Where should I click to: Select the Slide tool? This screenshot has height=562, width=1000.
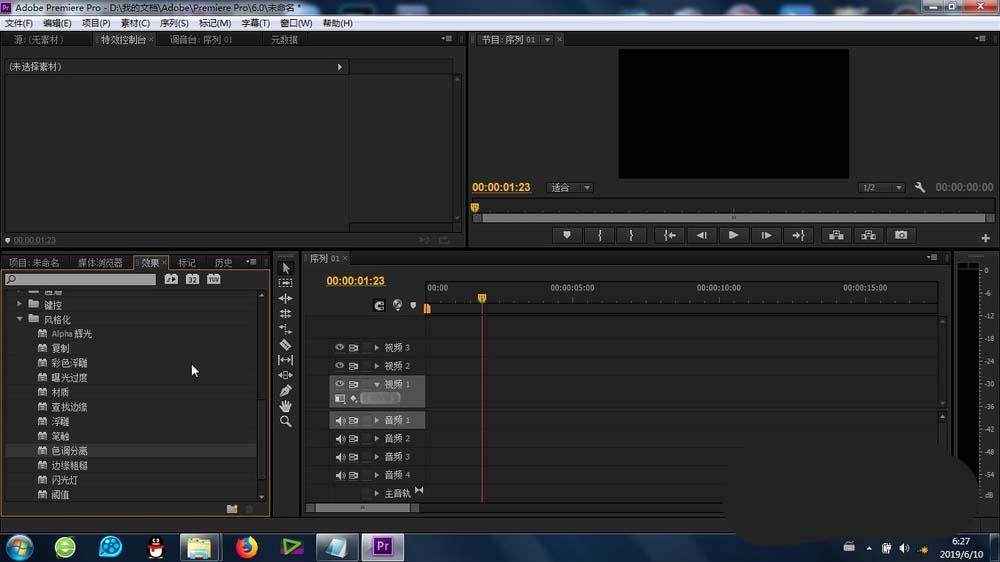click(x=286, y=375)
